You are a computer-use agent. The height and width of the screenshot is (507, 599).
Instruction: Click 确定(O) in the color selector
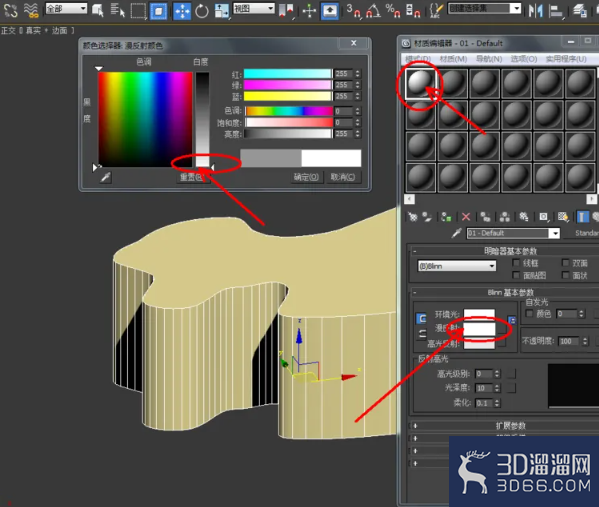tap(306, 177)
